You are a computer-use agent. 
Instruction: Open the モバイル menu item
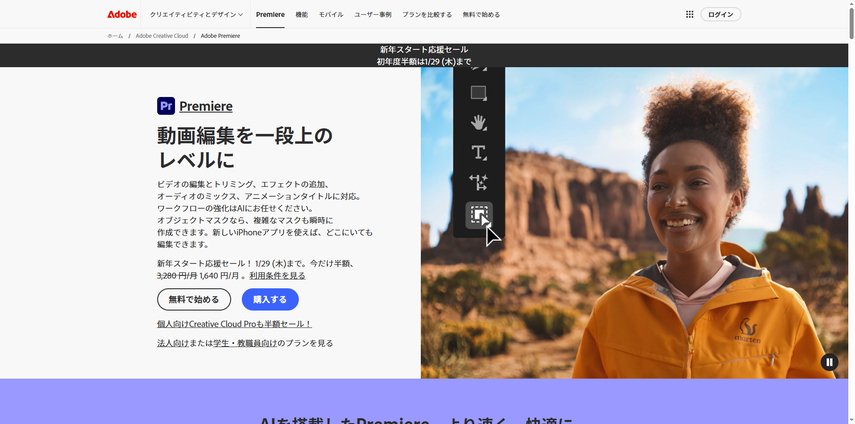331,15
